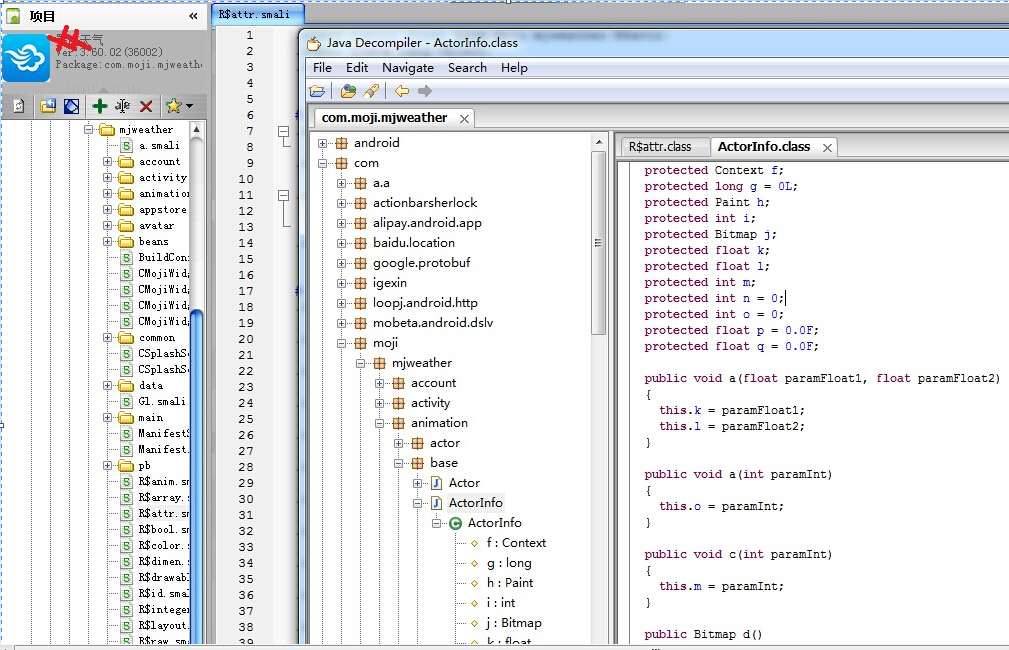This screenshot has height=650, width=1009.
Task: Click the yellow star favorites icon
Action: tap(173, 106)
